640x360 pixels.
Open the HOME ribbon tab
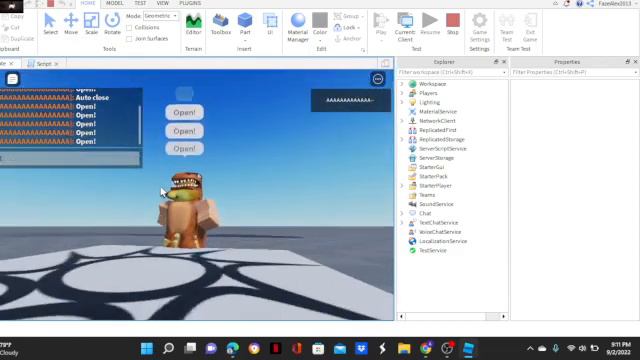coord(88,3)
